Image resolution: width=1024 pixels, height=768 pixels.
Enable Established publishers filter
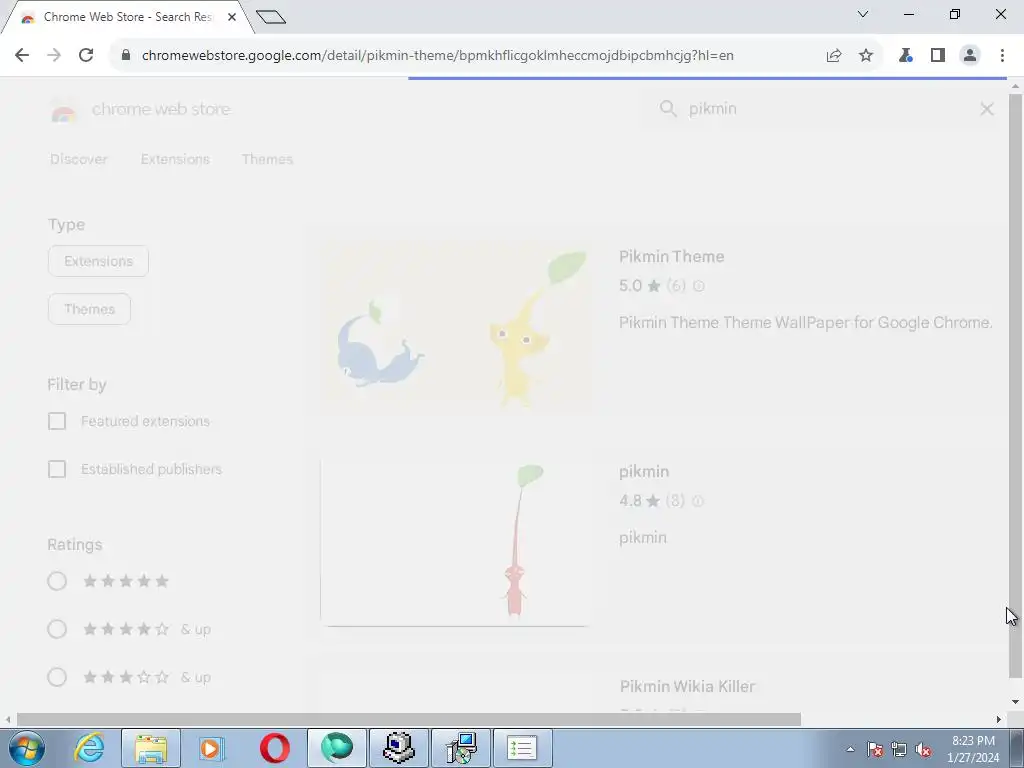tap(57, 470)
